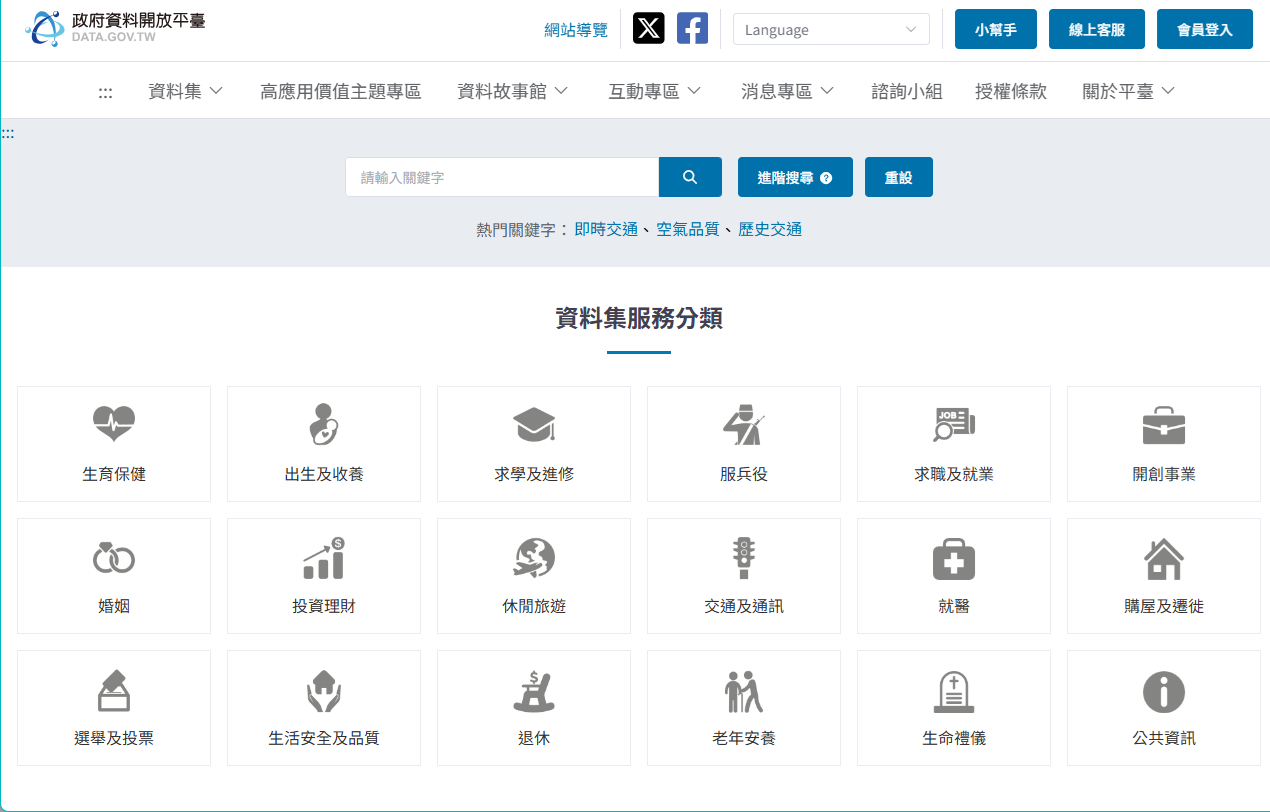Expand the 資料集 menu
This screenshot has width=1270, height=812.
[x=185, y=91]
